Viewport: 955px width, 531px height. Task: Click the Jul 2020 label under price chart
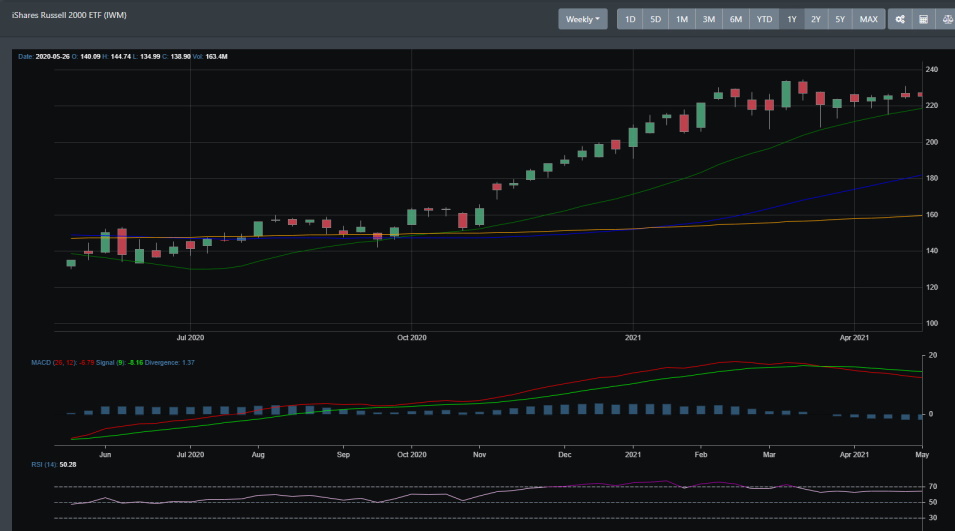point(190,337)
